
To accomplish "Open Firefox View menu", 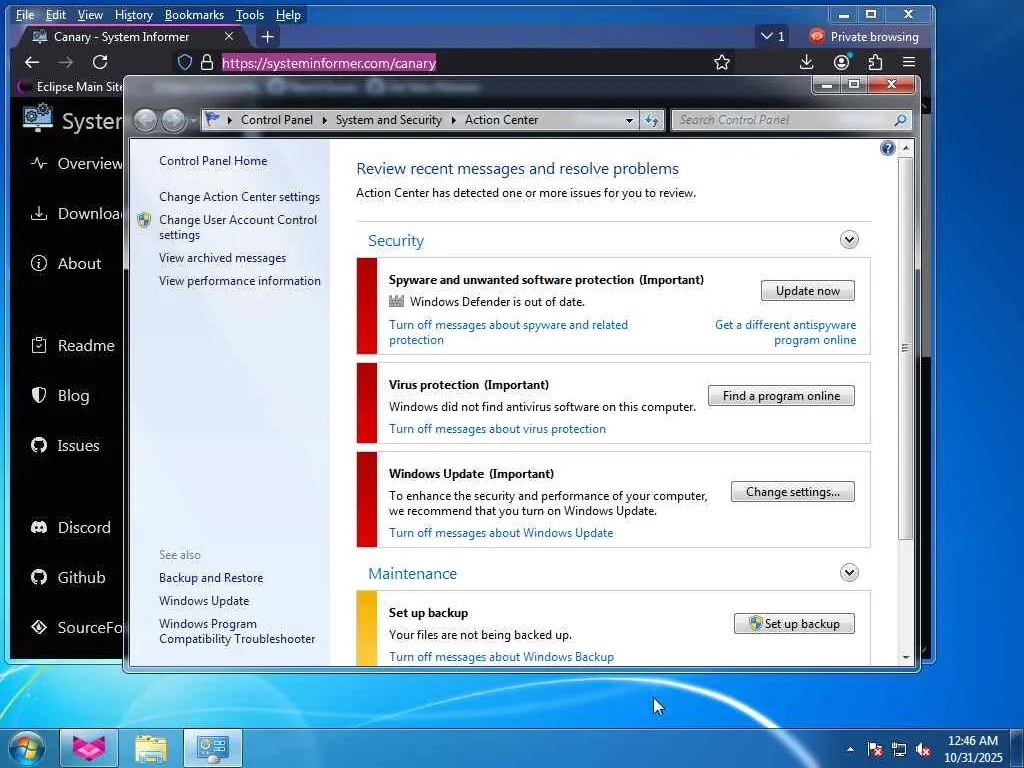I will click(90, 14).
